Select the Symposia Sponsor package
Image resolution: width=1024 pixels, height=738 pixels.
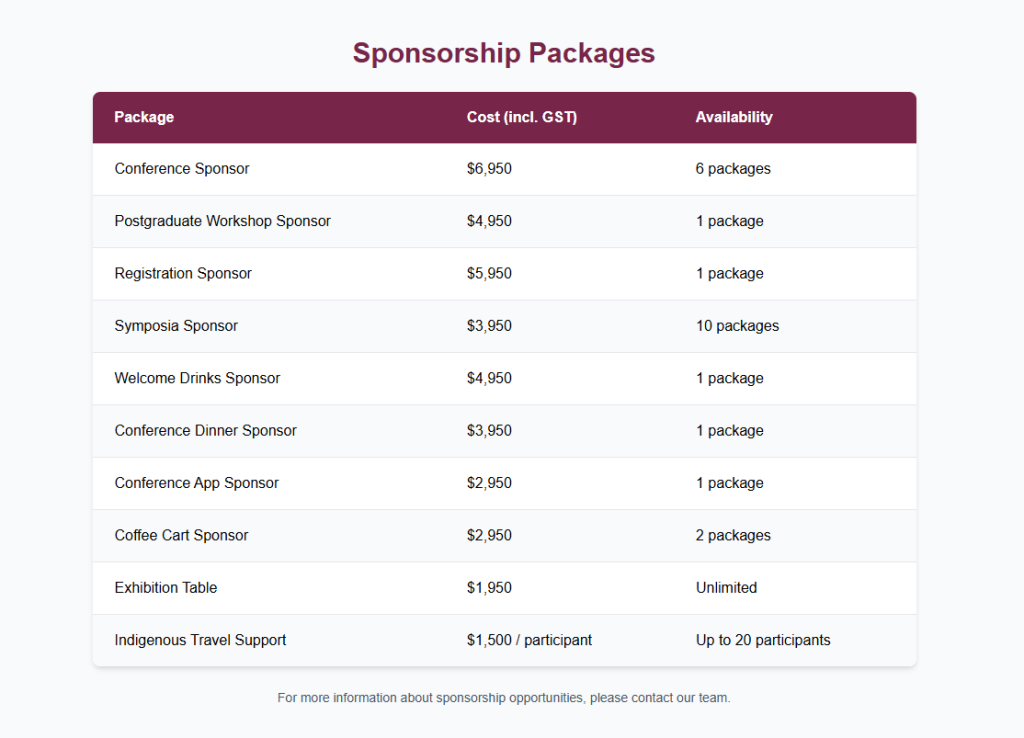tap(176, 326)
